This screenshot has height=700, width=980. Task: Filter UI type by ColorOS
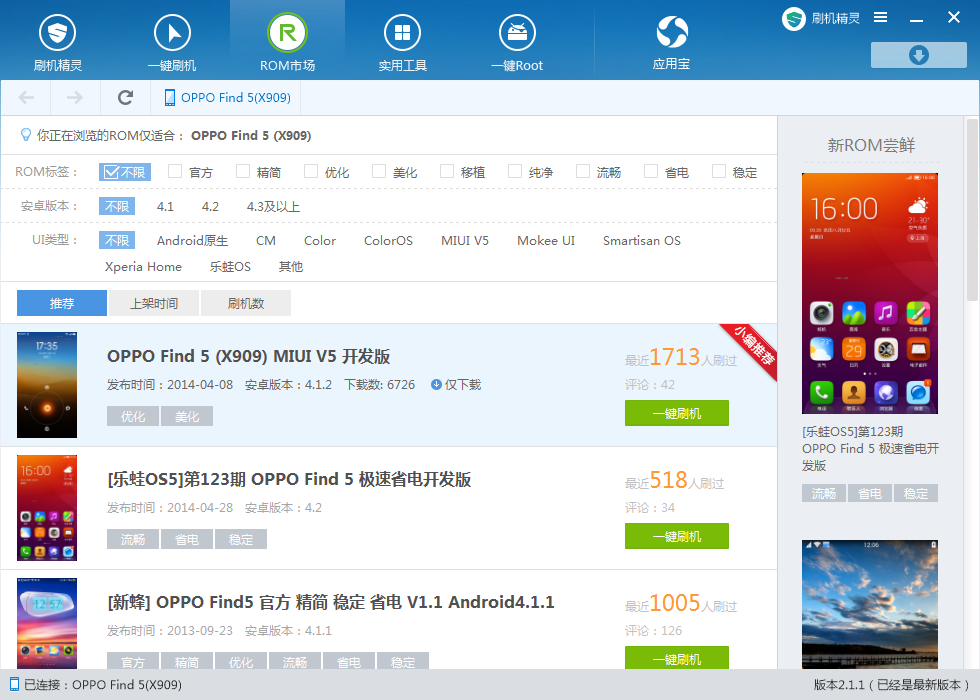[388, 241]
